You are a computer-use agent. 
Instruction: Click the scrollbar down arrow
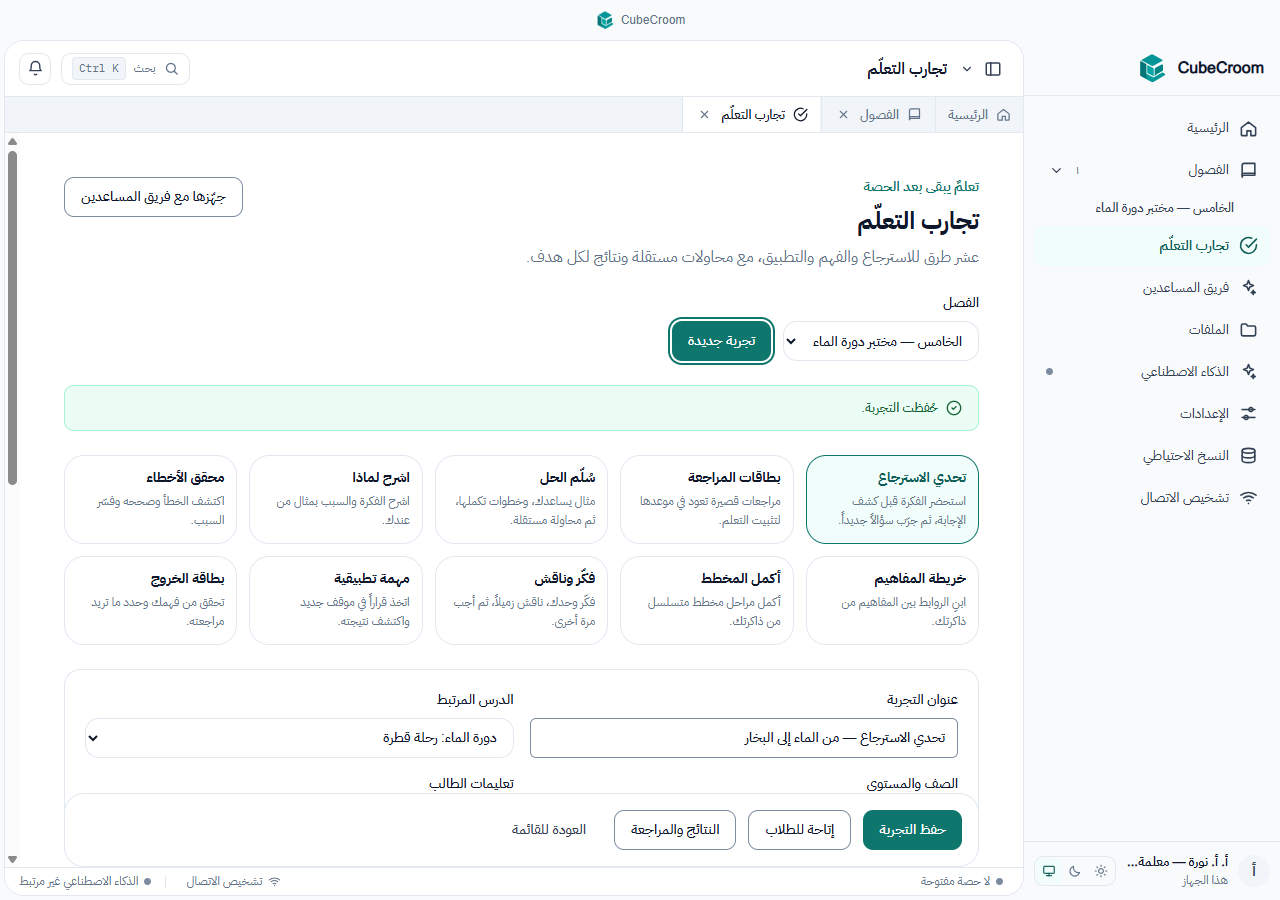(x=12, y=859)
